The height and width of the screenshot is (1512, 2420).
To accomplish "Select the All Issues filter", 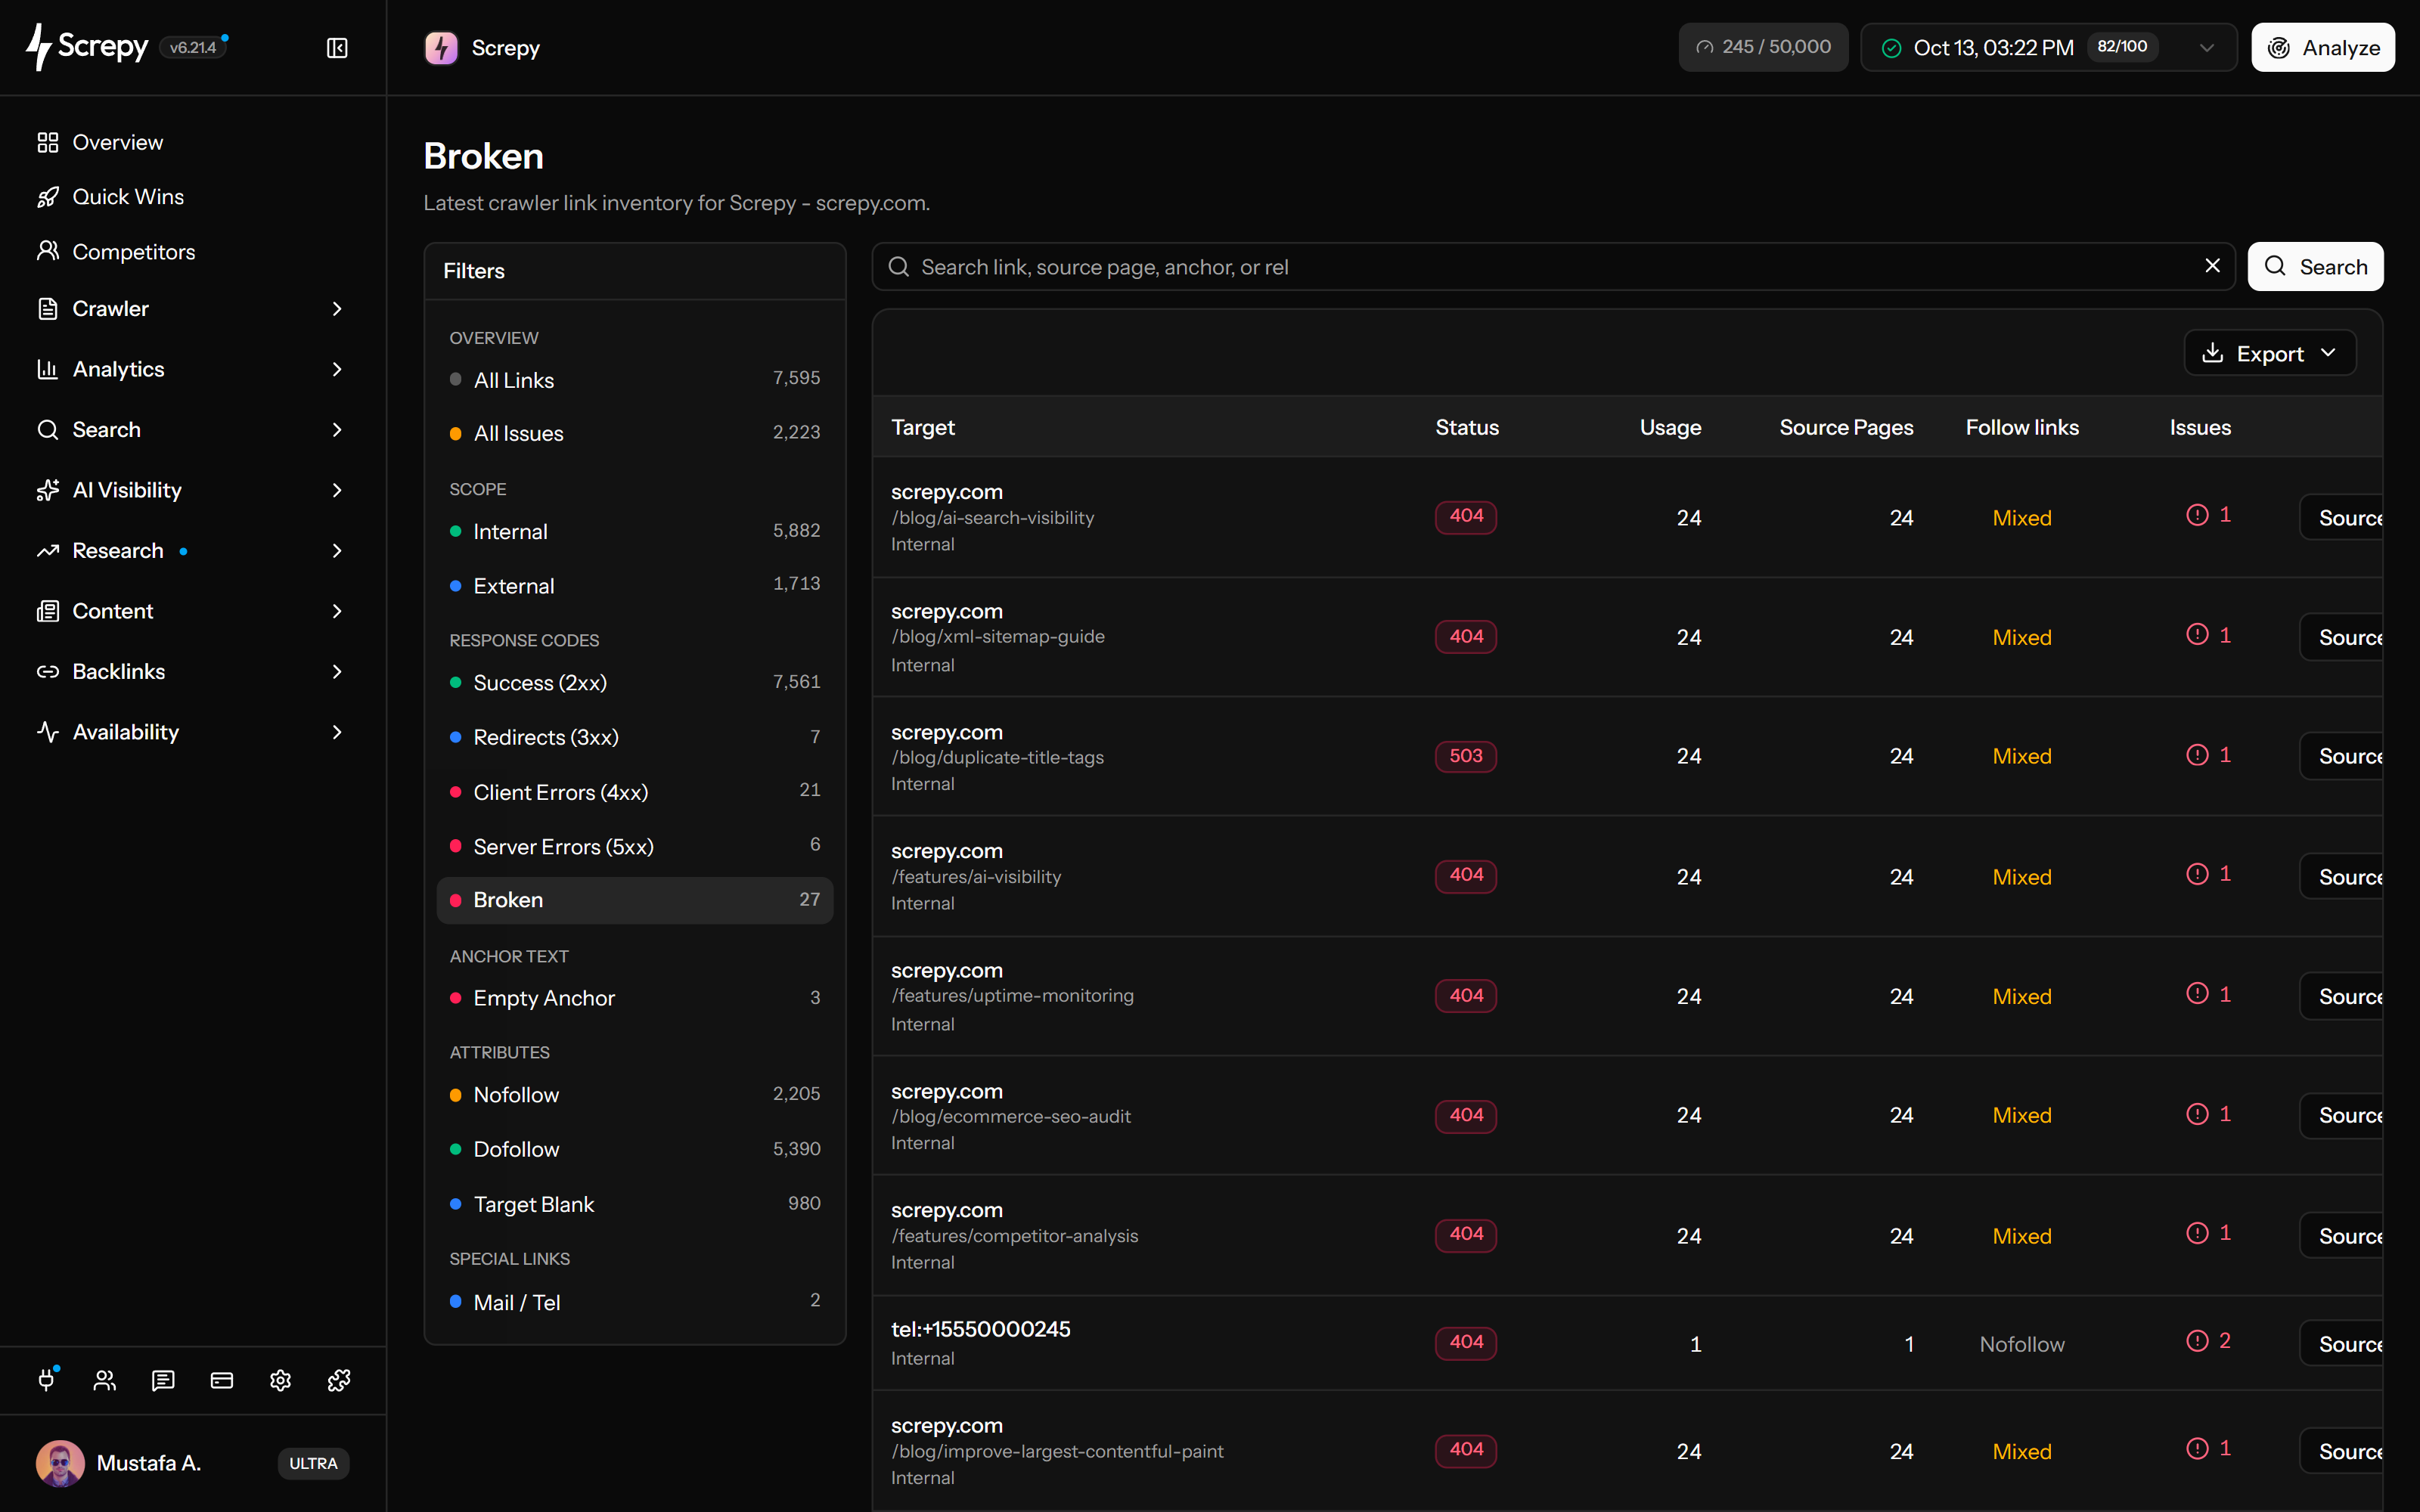I will point(635,433).
